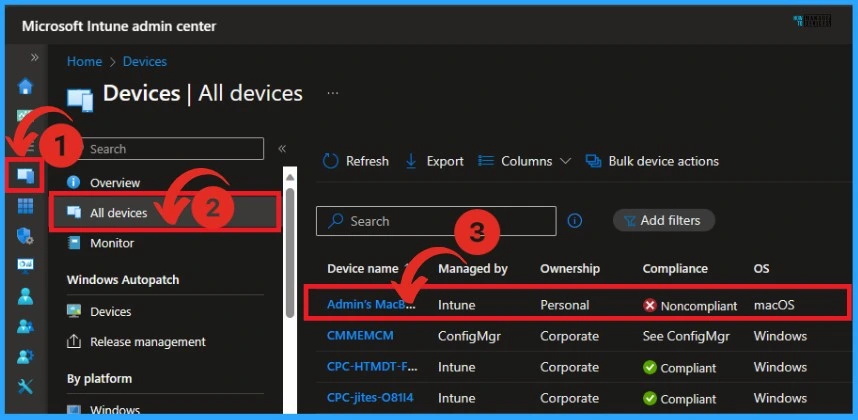Open the Groups icon in the sidebar

pos(25,326)
